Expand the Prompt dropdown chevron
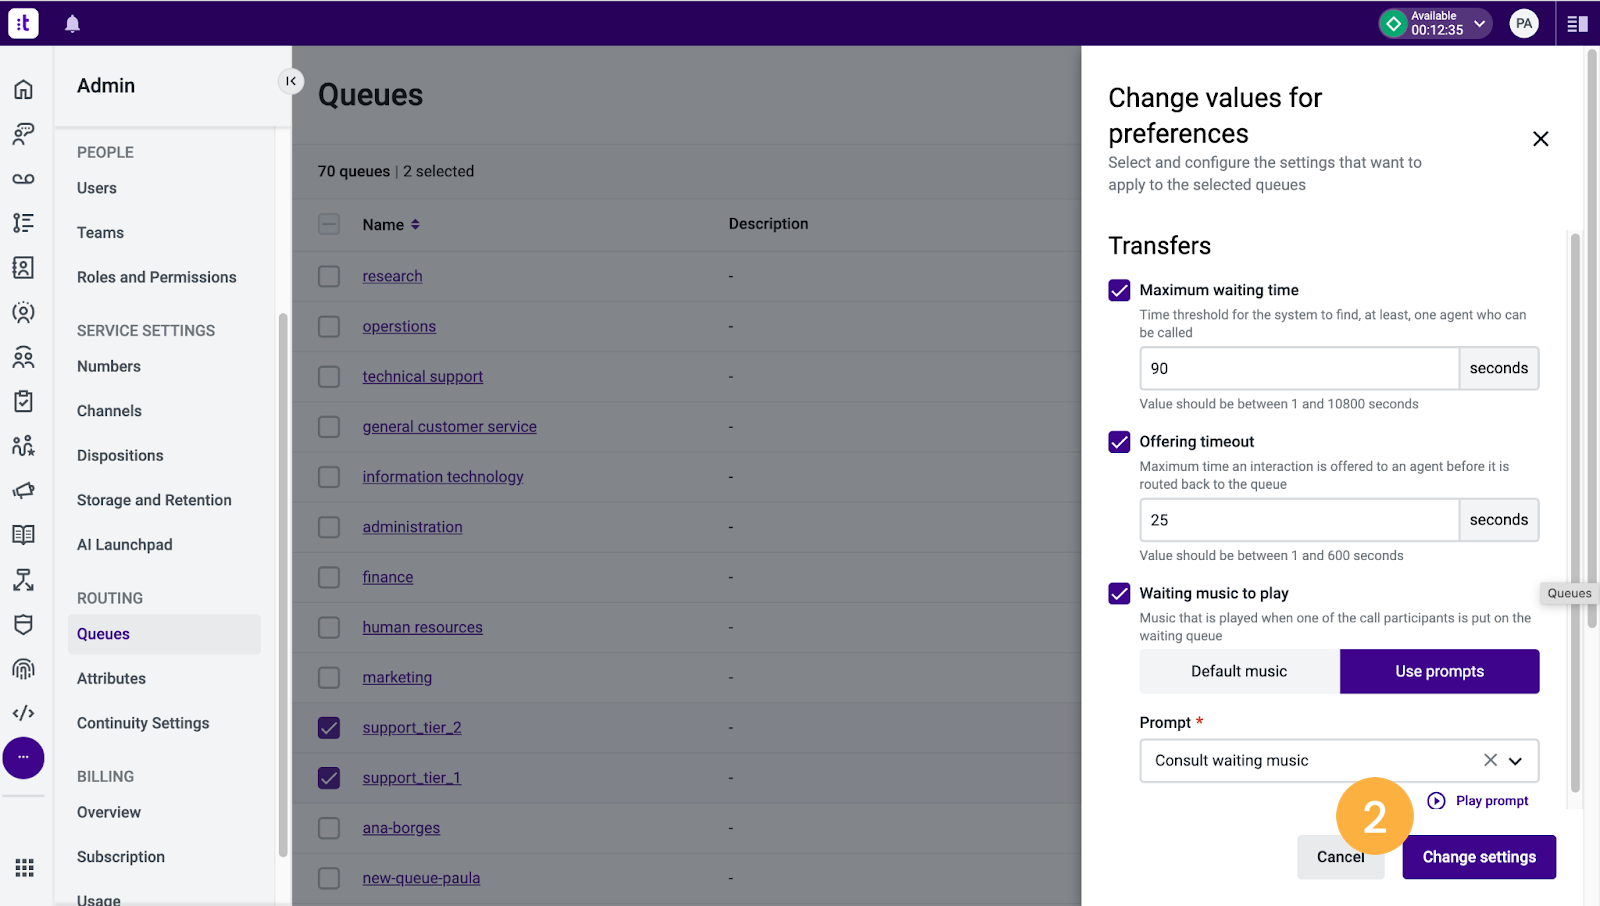The width and height of the screenshot is (1600, 906). click(x=1515, y=761)
